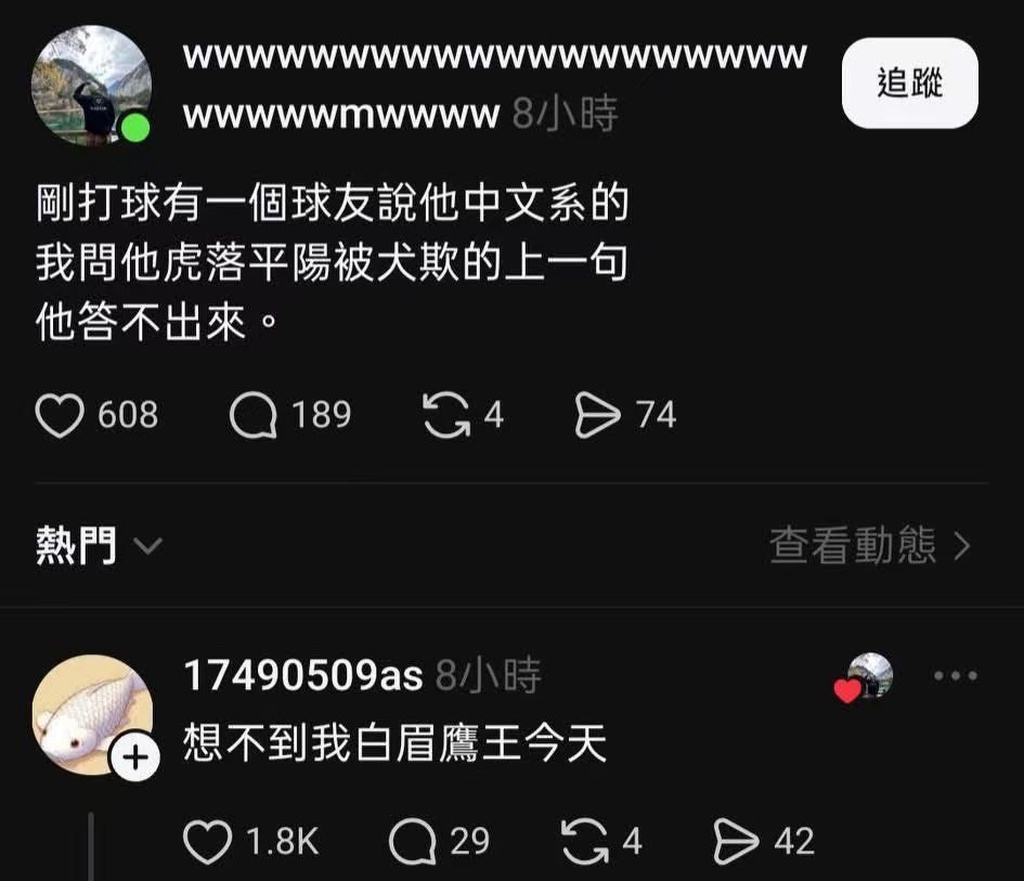The width and height of the screenshot is (1024, 881).
Task: Like the 17490509as reply heart icon
Action: coord(208,842)
